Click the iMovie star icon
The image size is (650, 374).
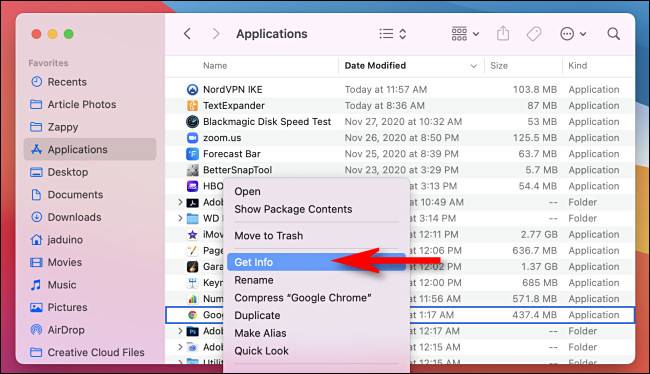tap(192, 234)
